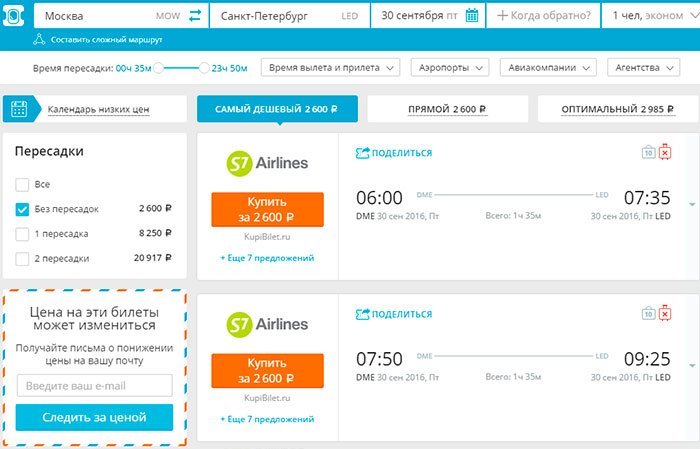The width and height of the screenshot is (700, 449).
Task: Click share icon on 06:00 flight
Action: [x=362, y=153]
